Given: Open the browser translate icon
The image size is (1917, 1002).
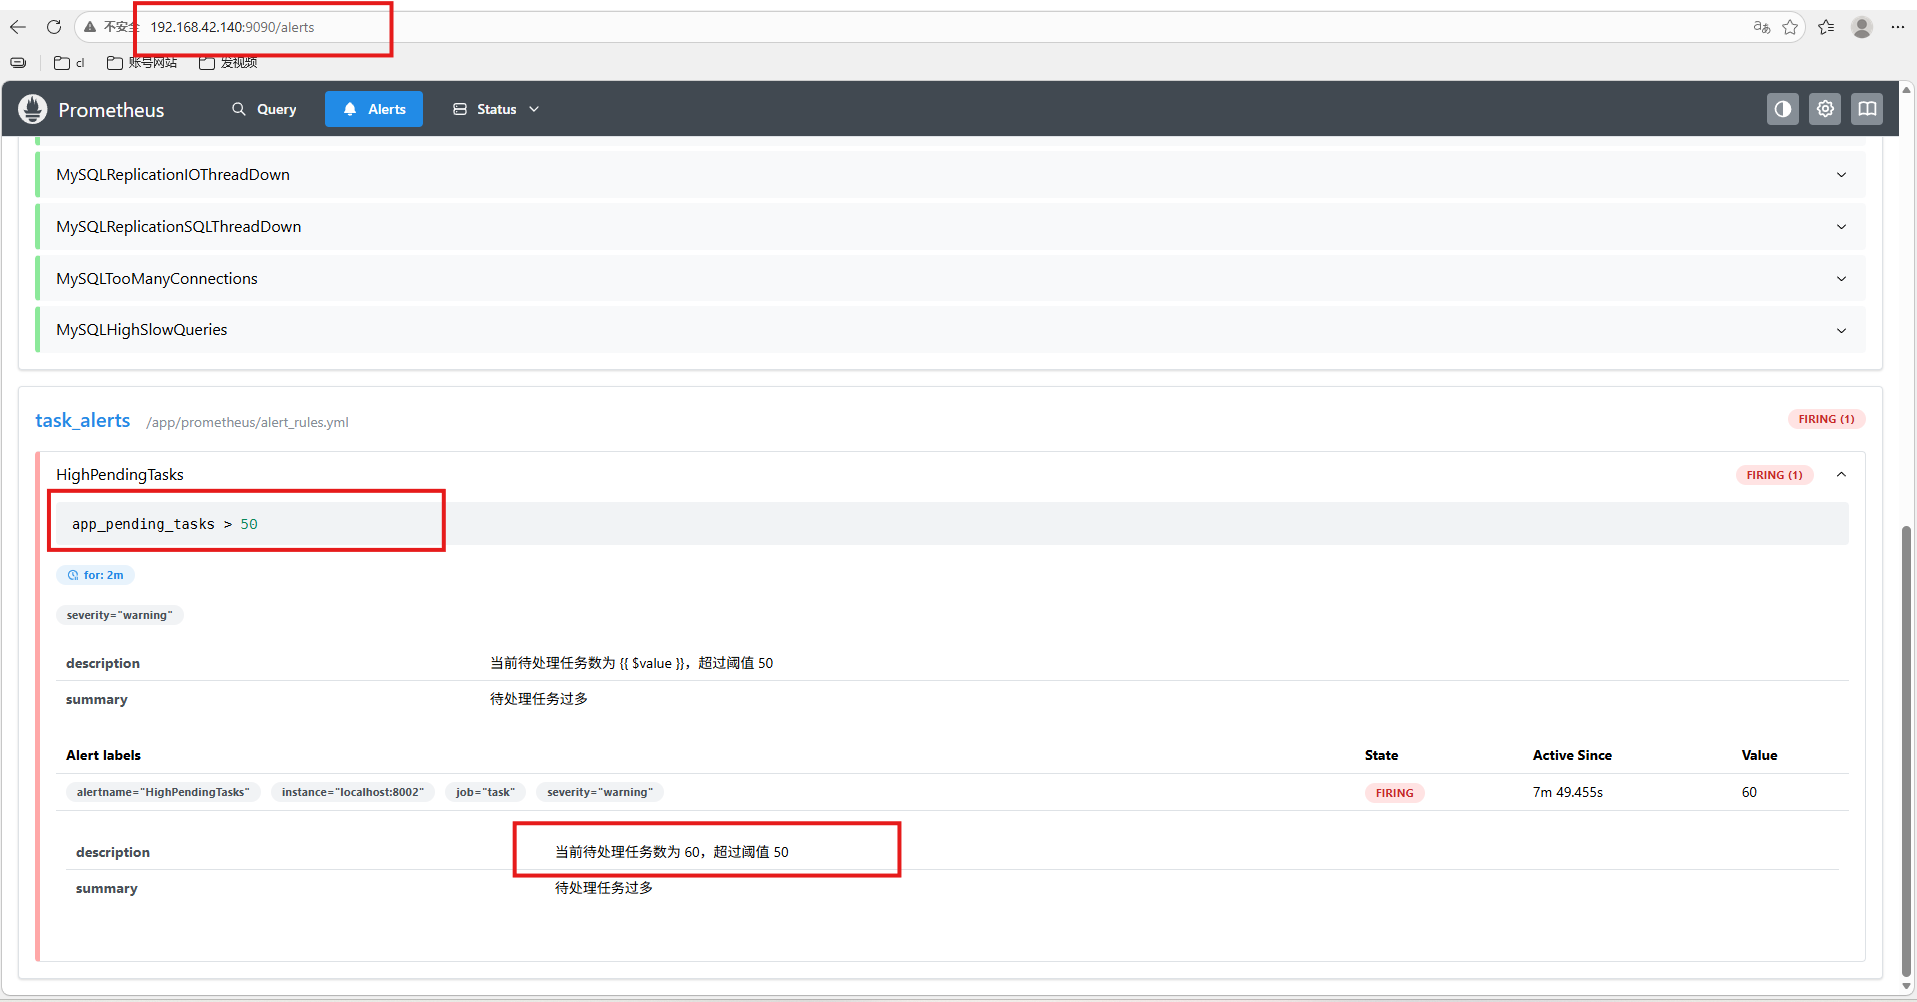Looking at the screenshot, I should 1761,27.
